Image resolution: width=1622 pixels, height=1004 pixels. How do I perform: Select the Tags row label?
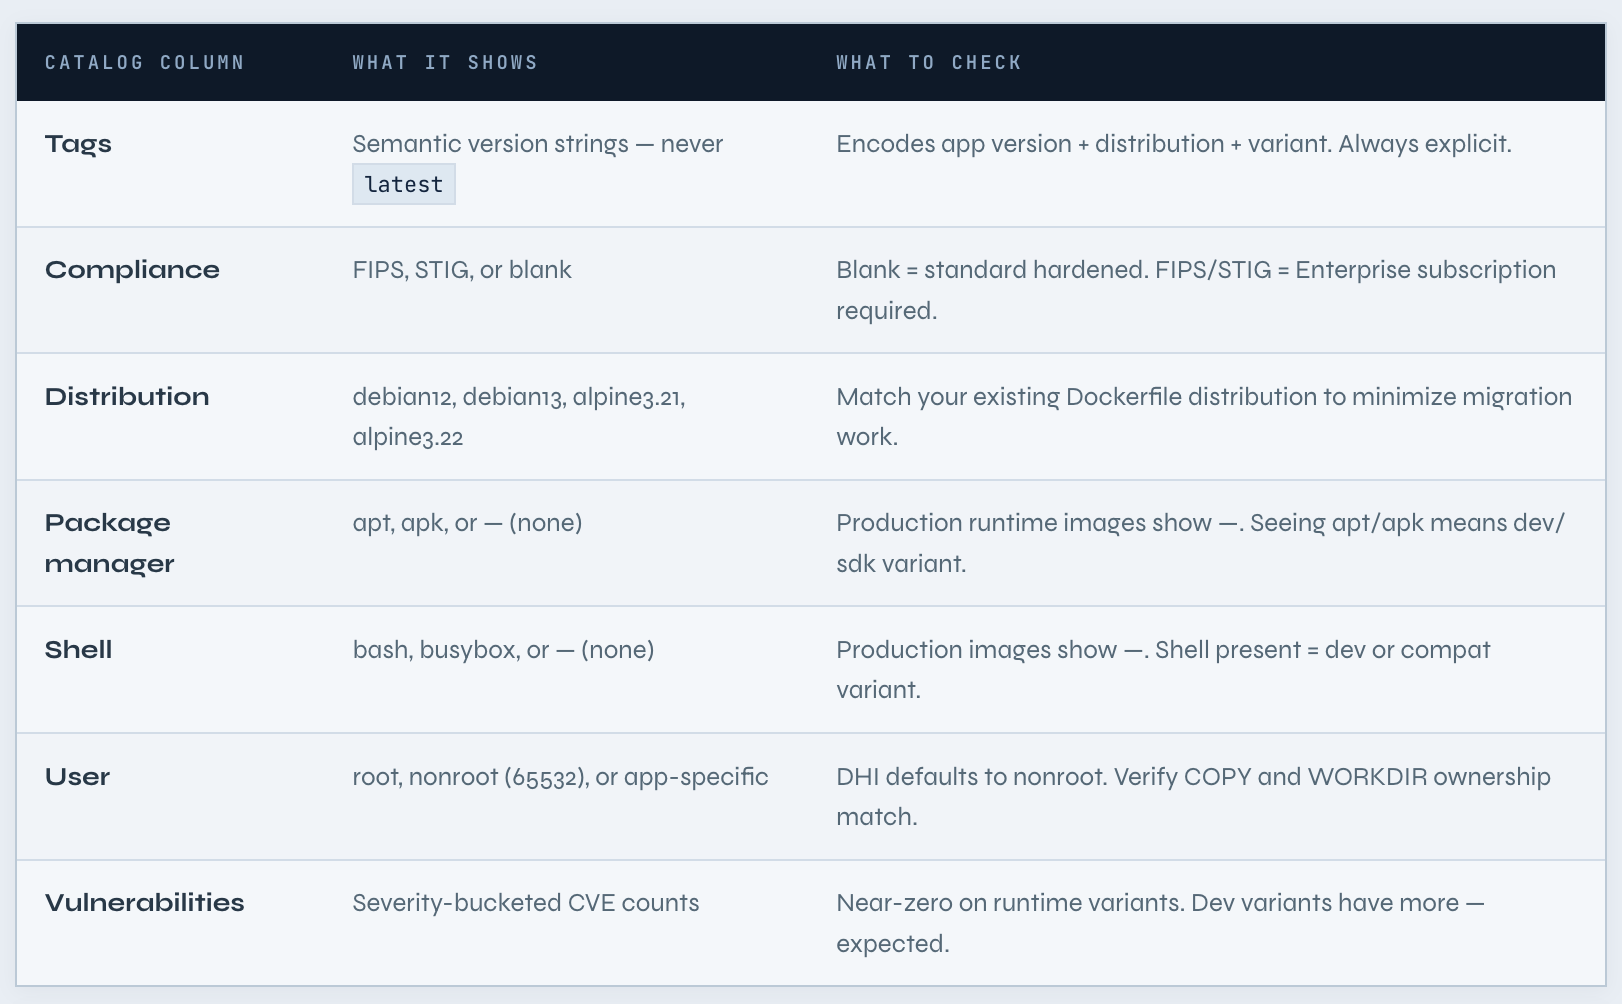point(78,144)
